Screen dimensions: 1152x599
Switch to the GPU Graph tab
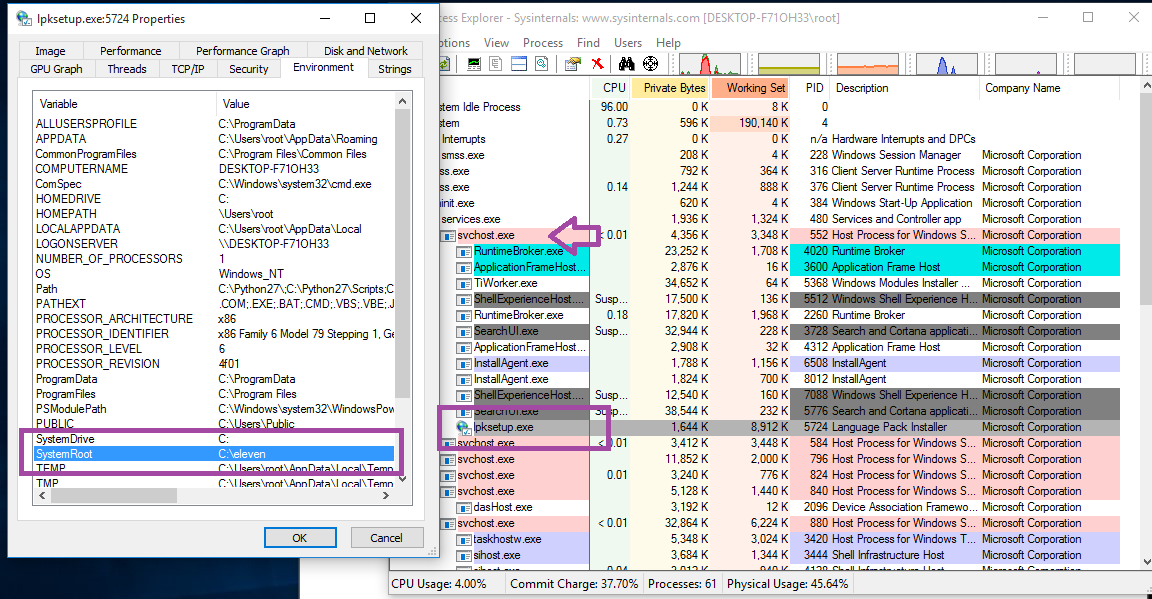(57, 69)
